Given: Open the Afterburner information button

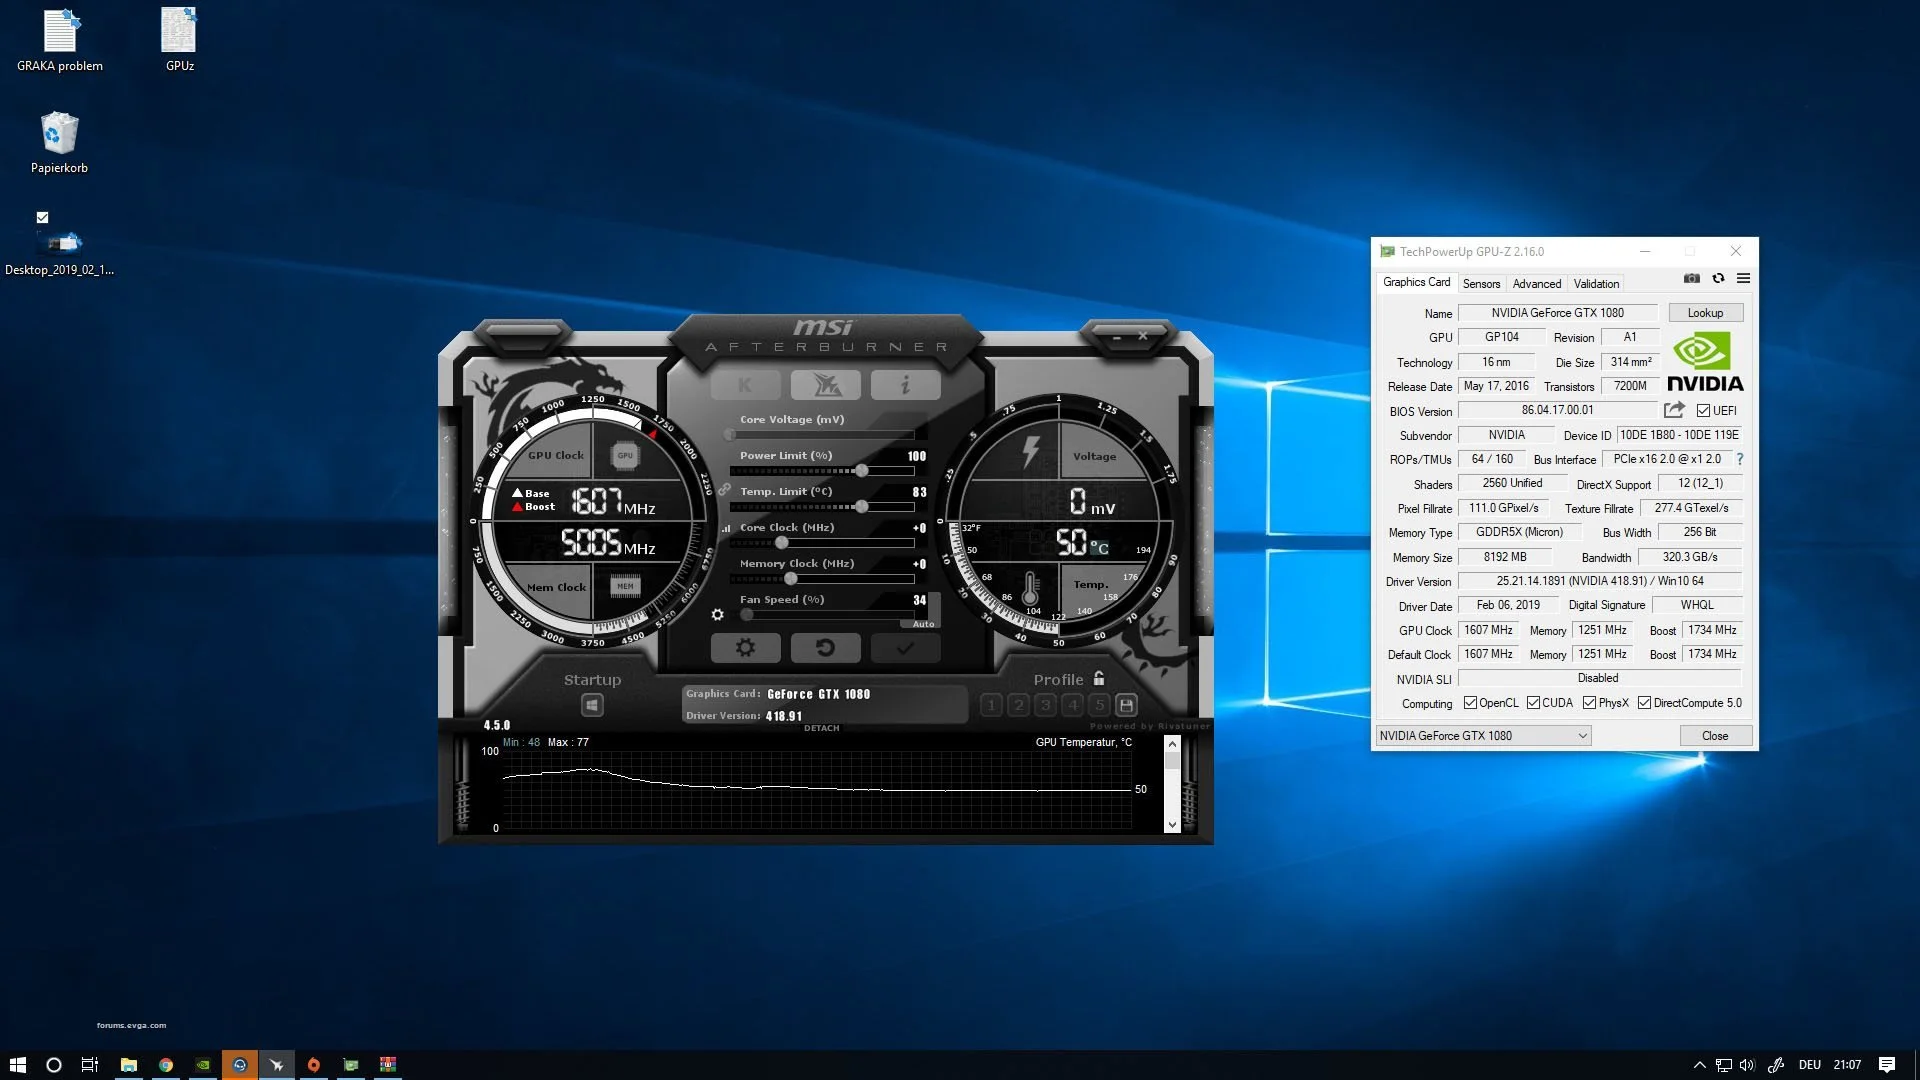Looking at the screenshot, I should tap(905, 385).
